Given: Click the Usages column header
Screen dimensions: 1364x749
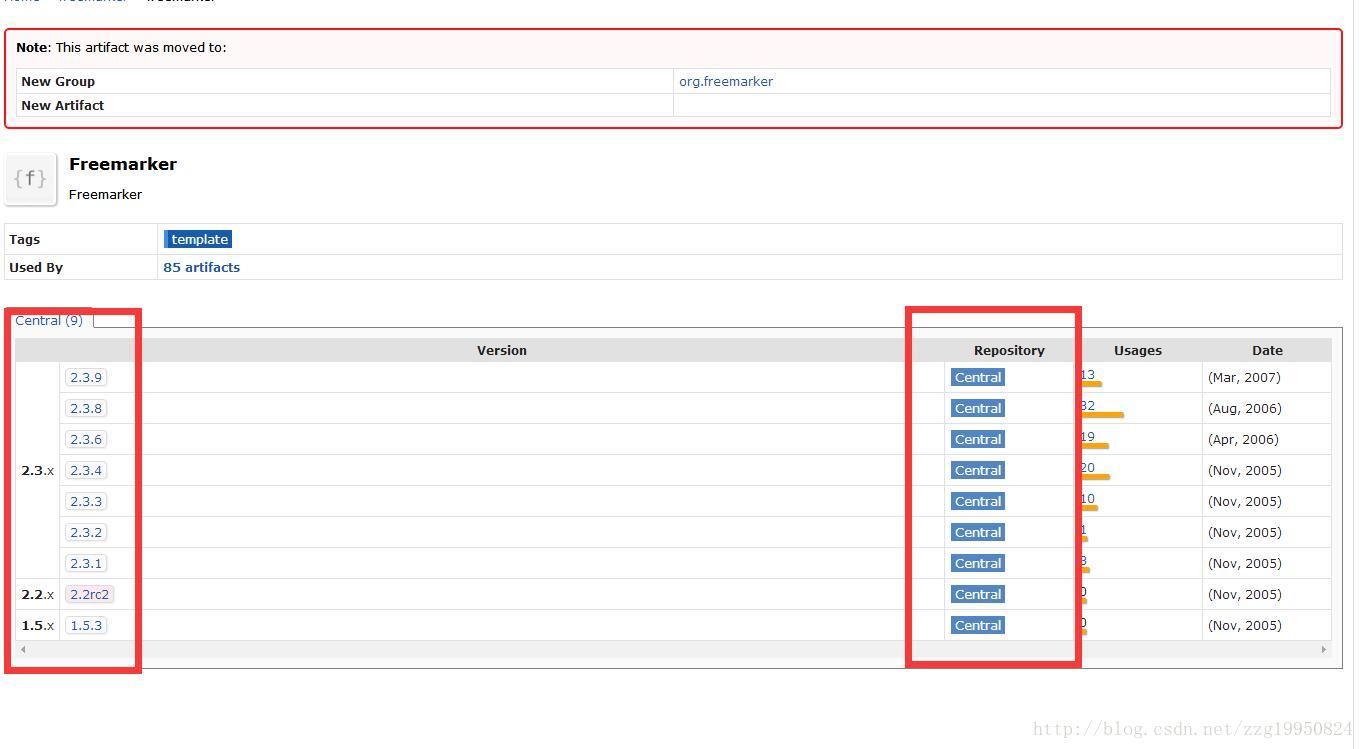Looking at the screenshot, I should point(1138,350).
